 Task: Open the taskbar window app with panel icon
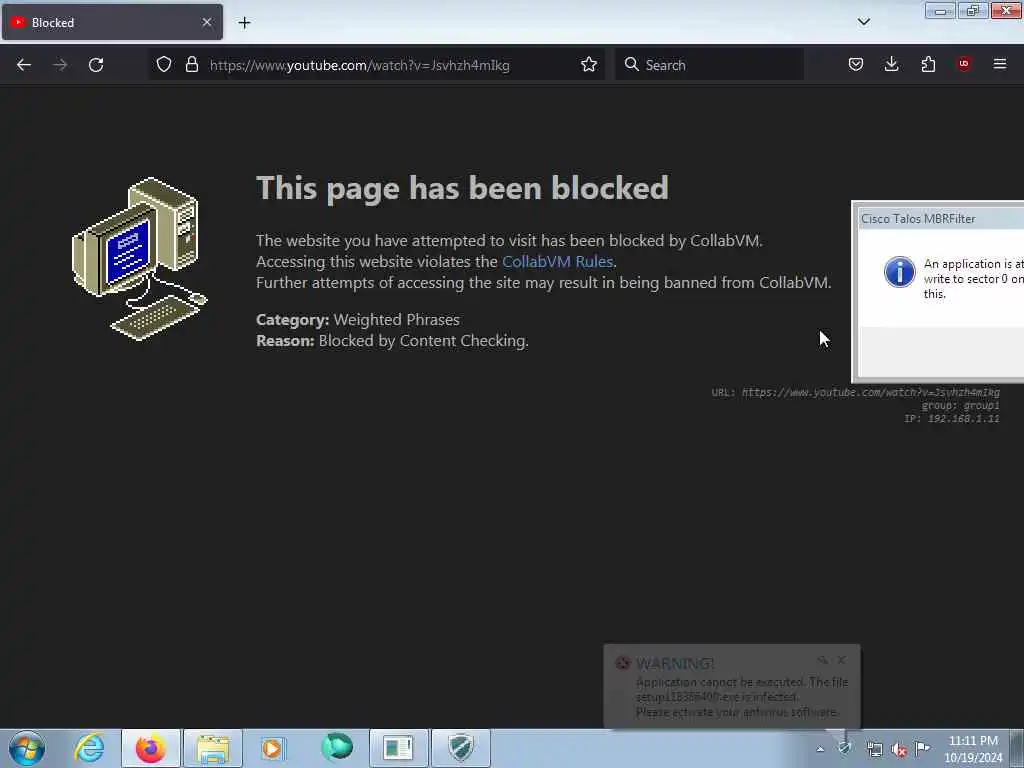click(398, 748)
